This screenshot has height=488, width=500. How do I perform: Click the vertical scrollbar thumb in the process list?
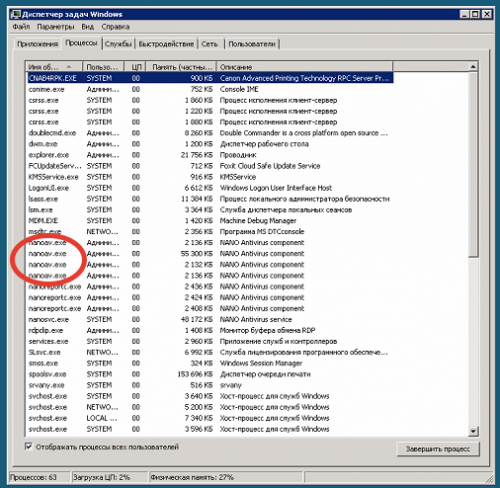click(473, 164)
